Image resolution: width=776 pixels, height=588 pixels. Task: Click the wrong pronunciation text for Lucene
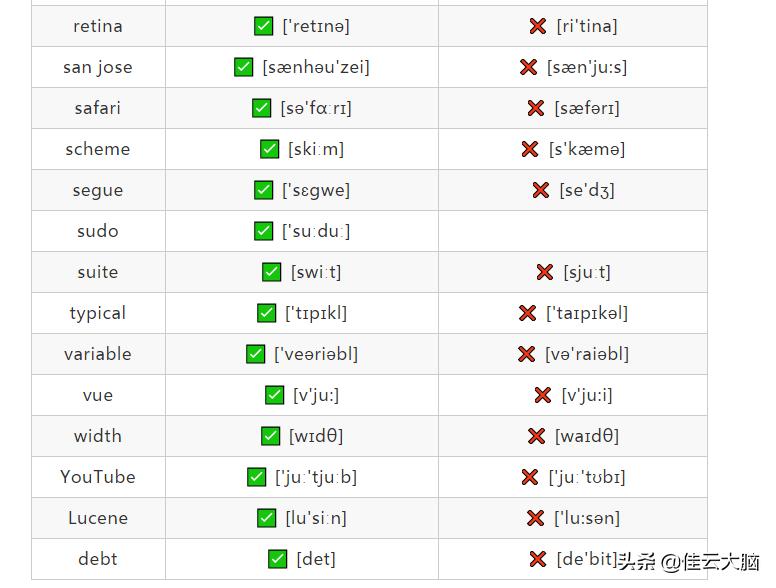click(x=587, y=518)
